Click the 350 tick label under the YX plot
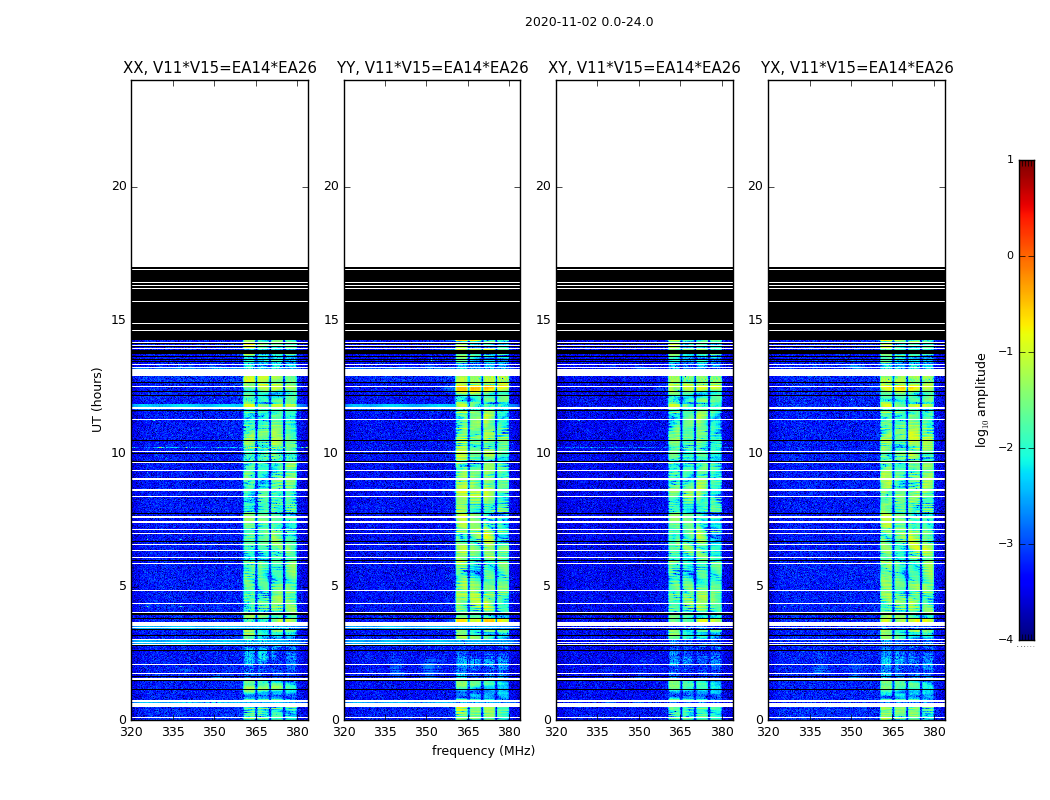This screenshot has width=1050, height=800. point(851,732)
